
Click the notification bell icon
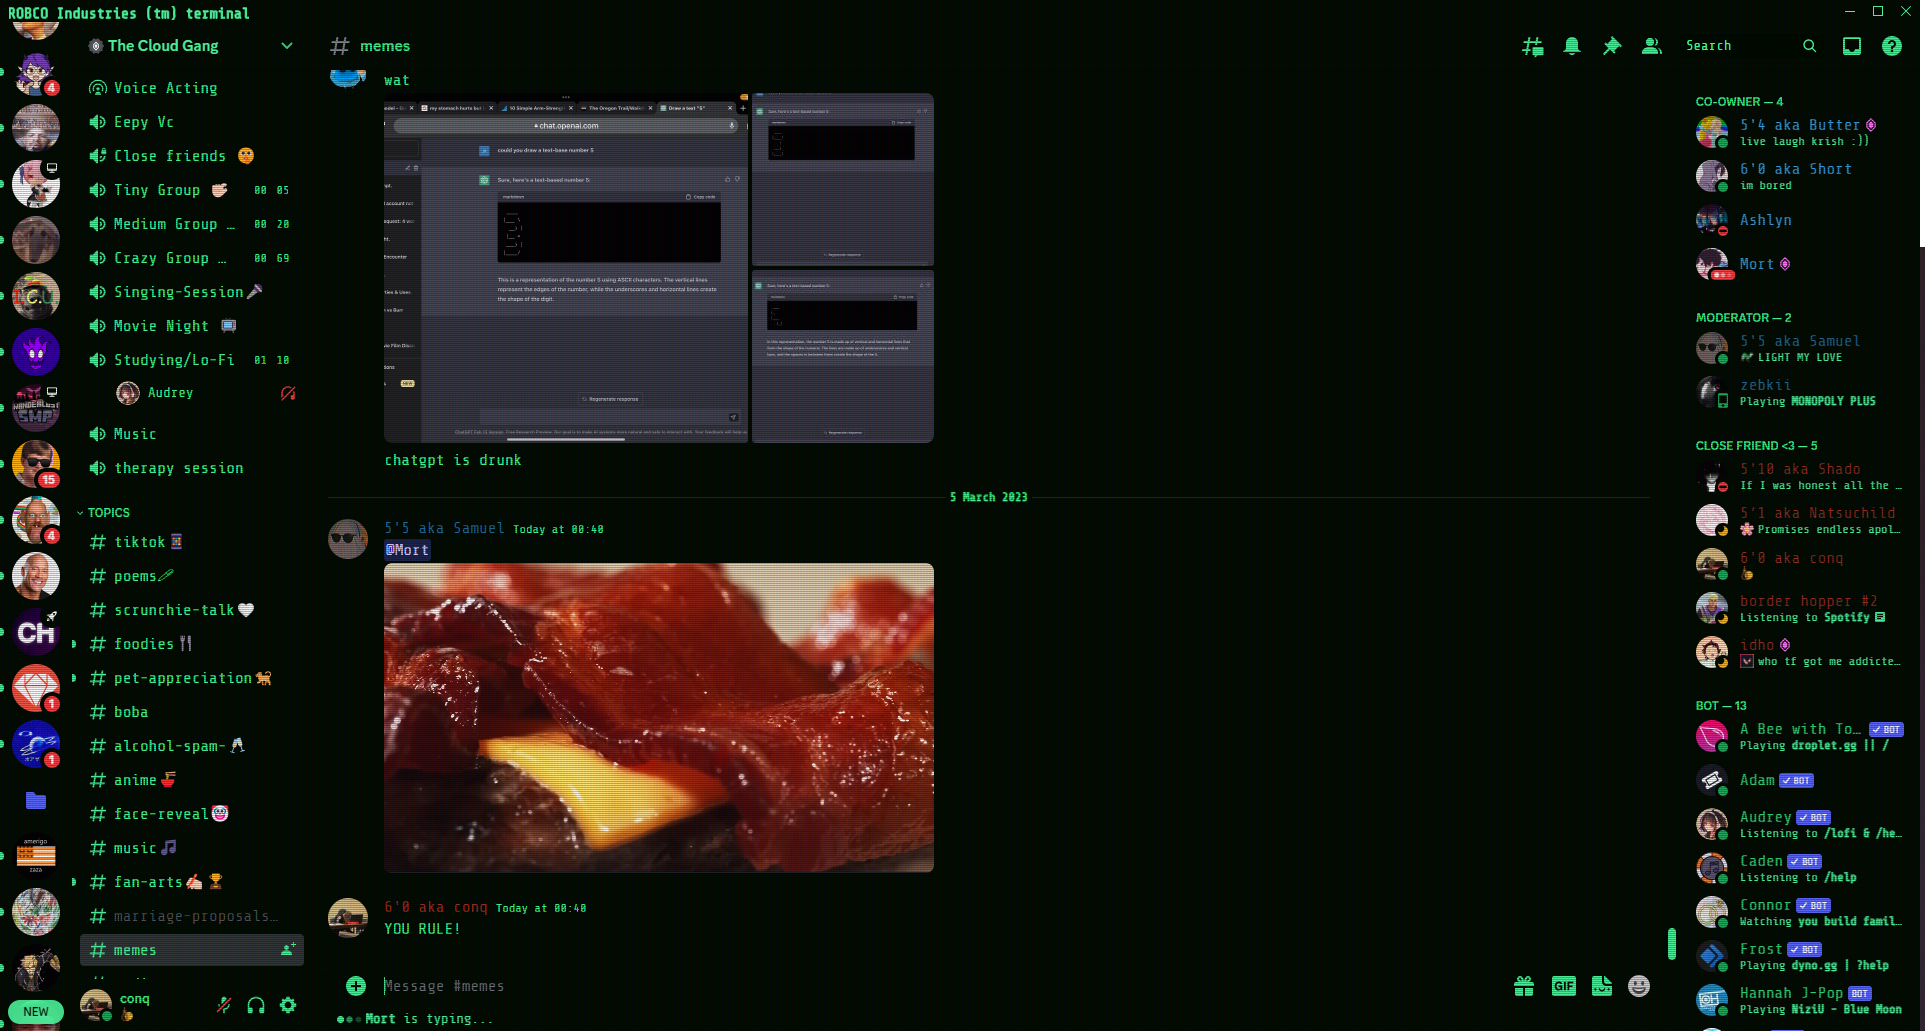coord(1572,46)
